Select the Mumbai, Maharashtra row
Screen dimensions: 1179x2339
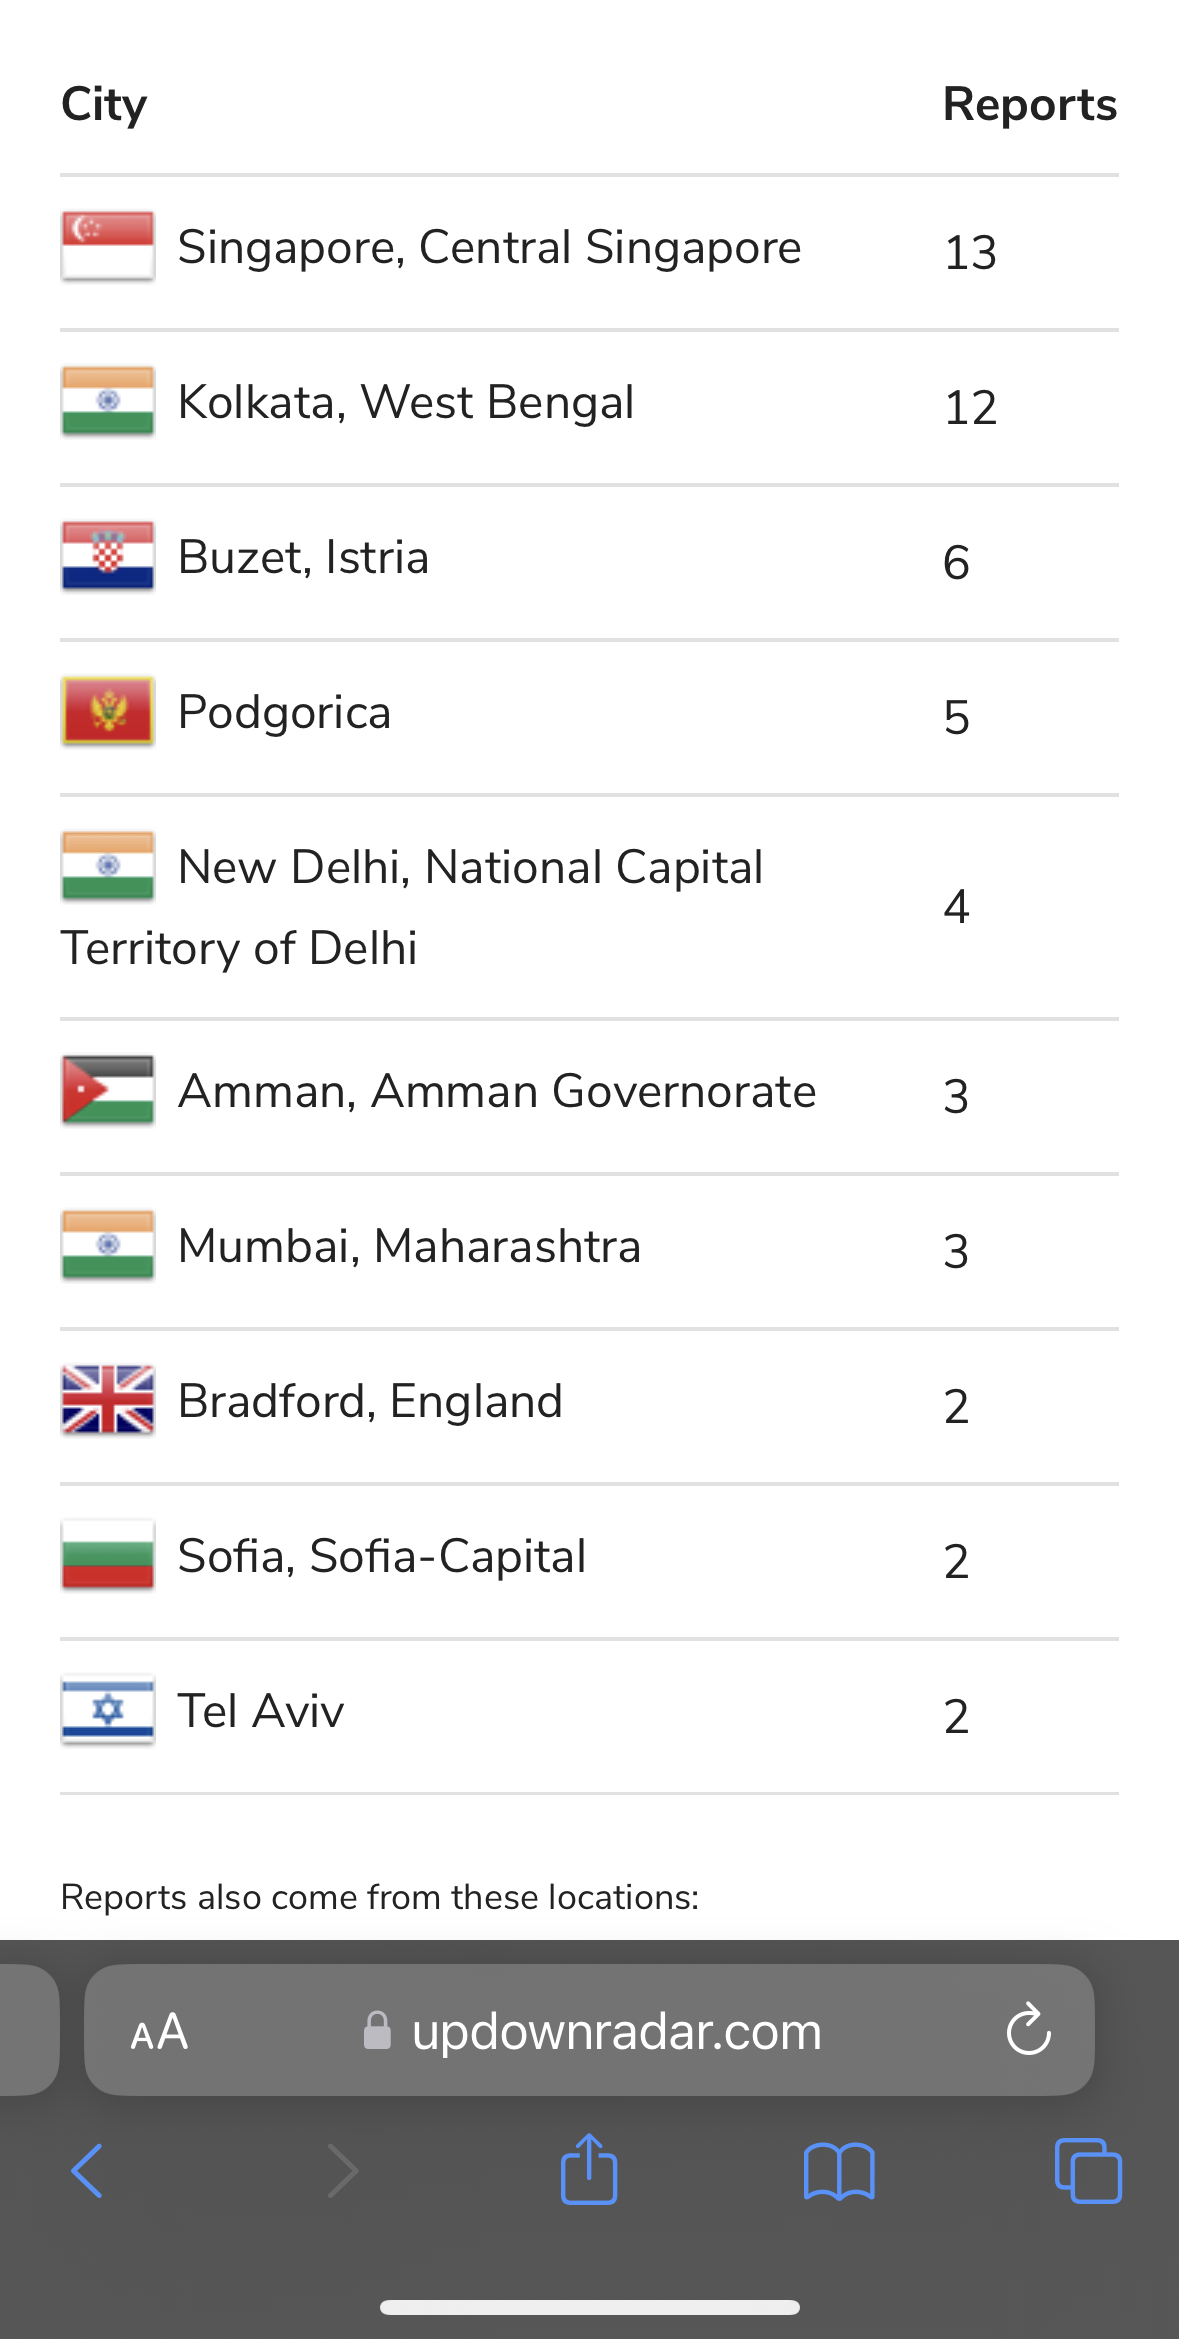pyautogui.click(x=589, y=1252)
